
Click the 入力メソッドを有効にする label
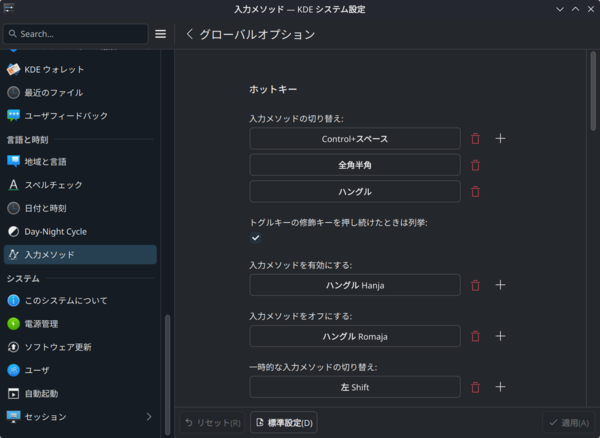pos(301,265)
